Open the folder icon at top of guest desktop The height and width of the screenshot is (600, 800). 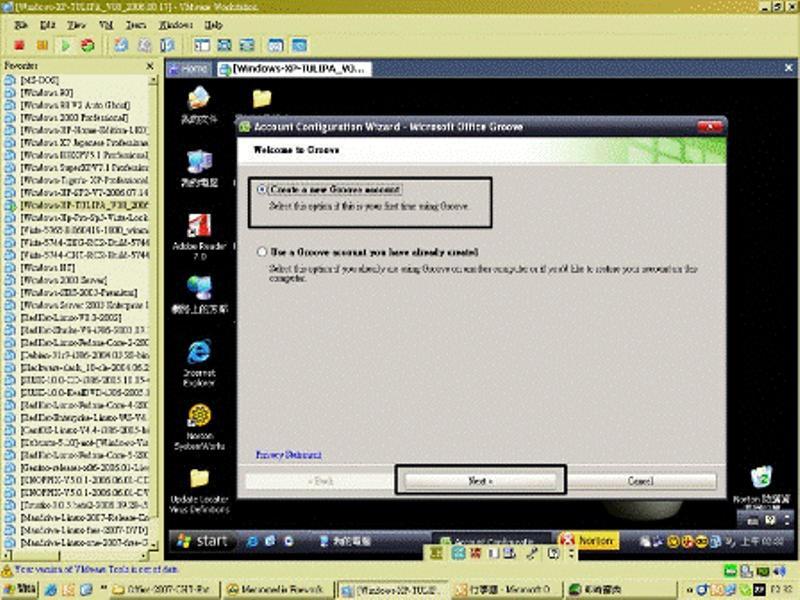262,98
